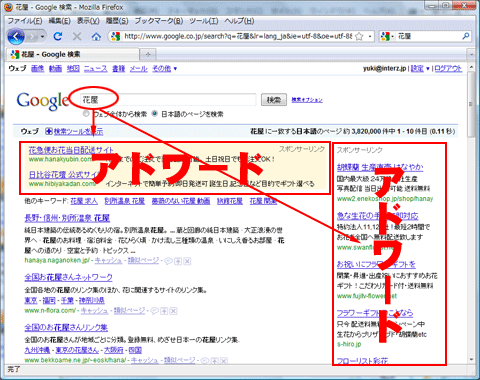Click related keyword 薔薇のない花屋 動画
The height and width of the screenshot is (380, 480).
point(181,201)
